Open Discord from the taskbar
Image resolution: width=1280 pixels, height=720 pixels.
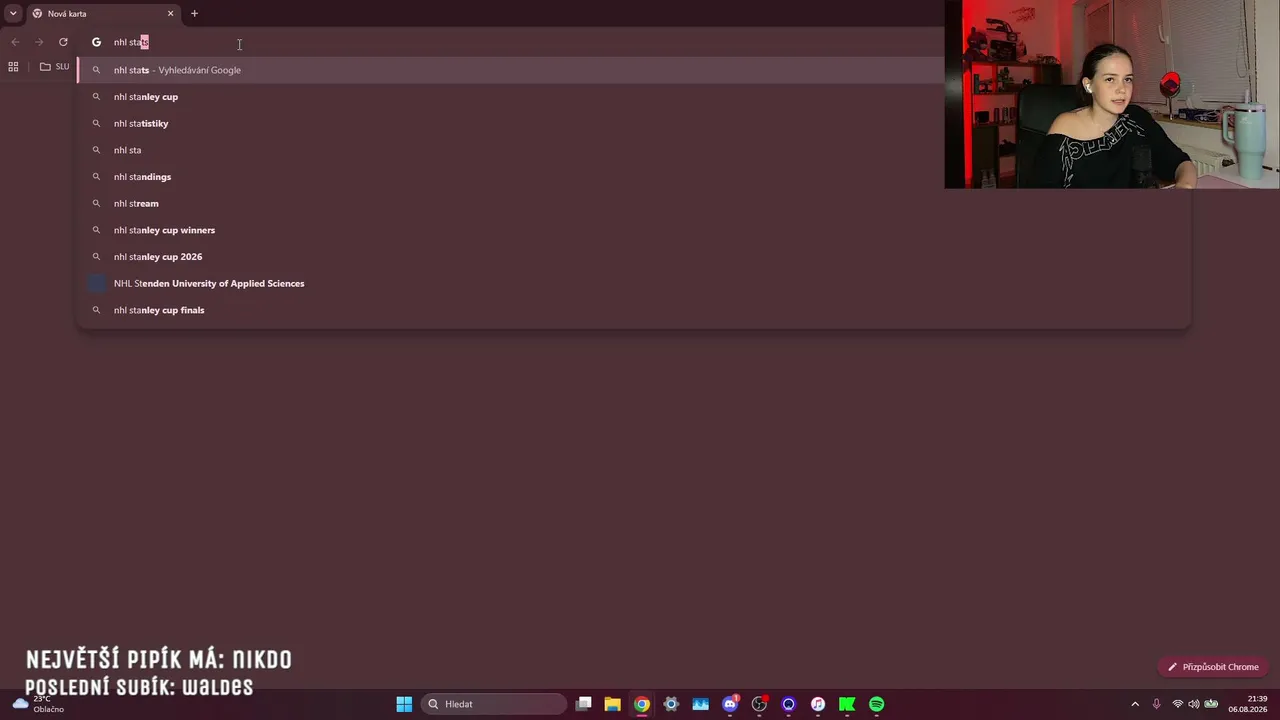(730, 704)
